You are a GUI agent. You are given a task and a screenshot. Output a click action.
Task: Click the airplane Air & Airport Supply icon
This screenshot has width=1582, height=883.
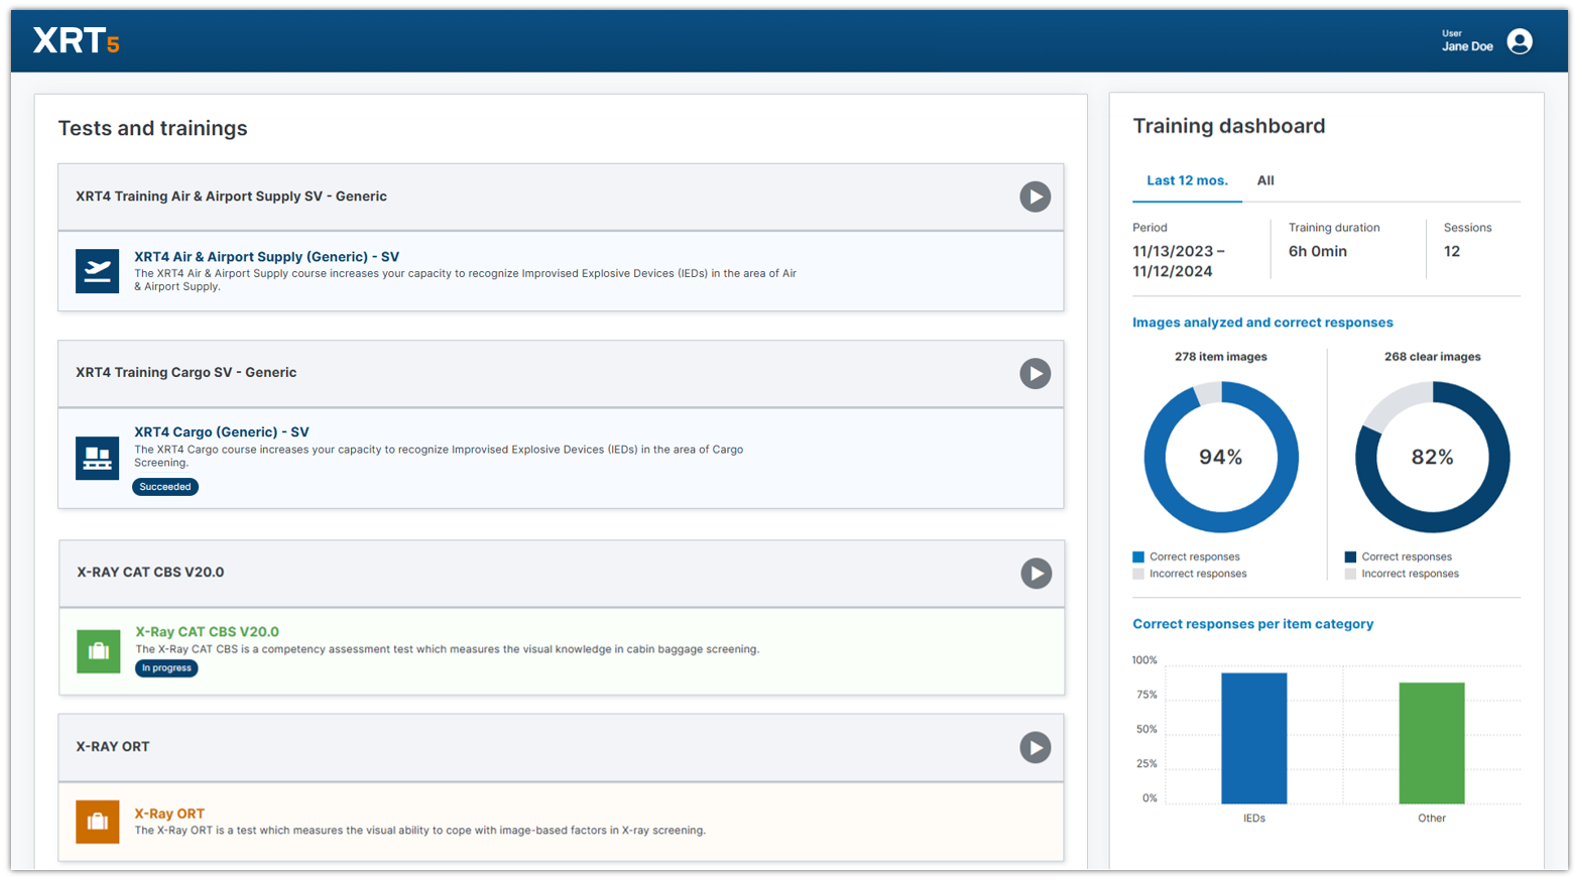point(97,271)
